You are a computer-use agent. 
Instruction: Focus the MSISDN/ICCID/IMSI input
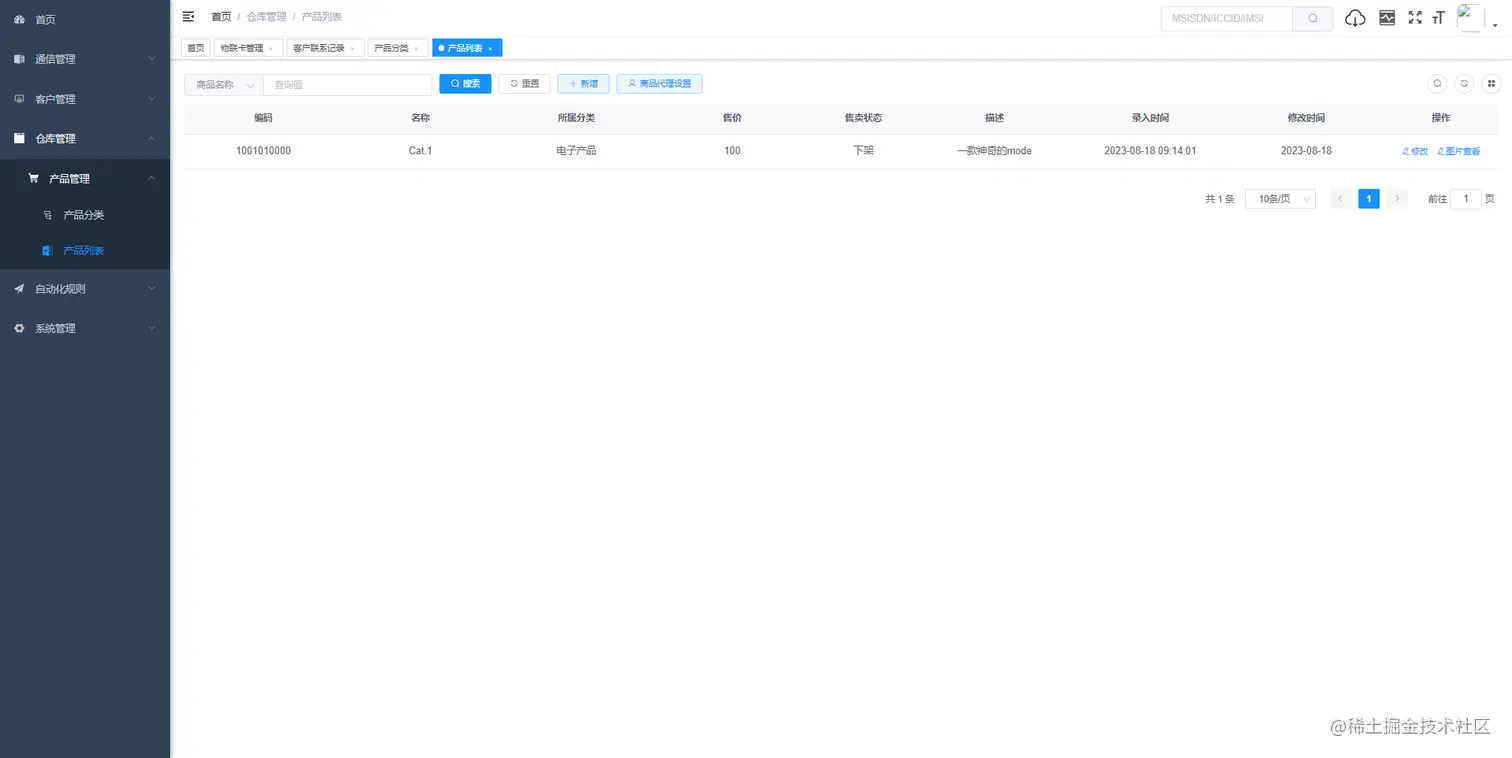click(x=1227, y=18)
